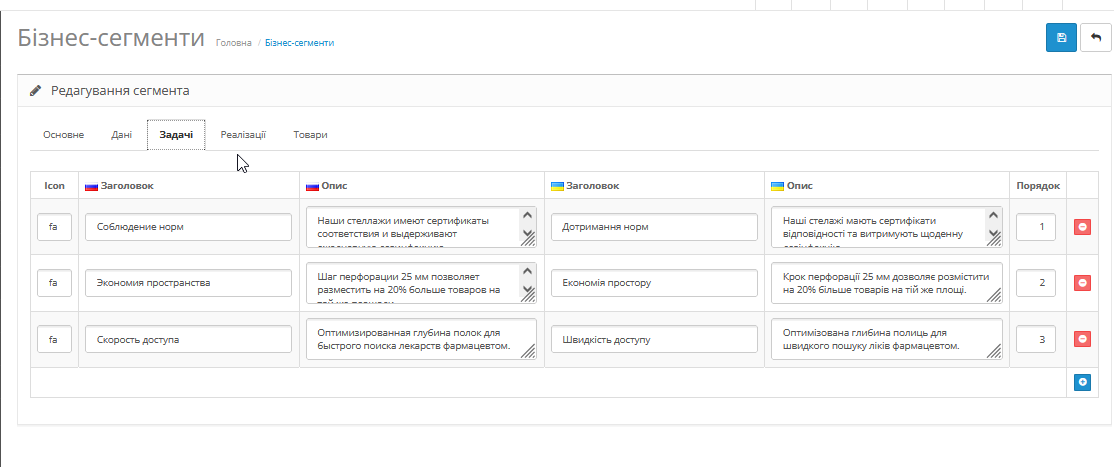Click the Бізнес-сегменти breadcrumb link
The image size is (1114, 467).
(x=299, y=43)
